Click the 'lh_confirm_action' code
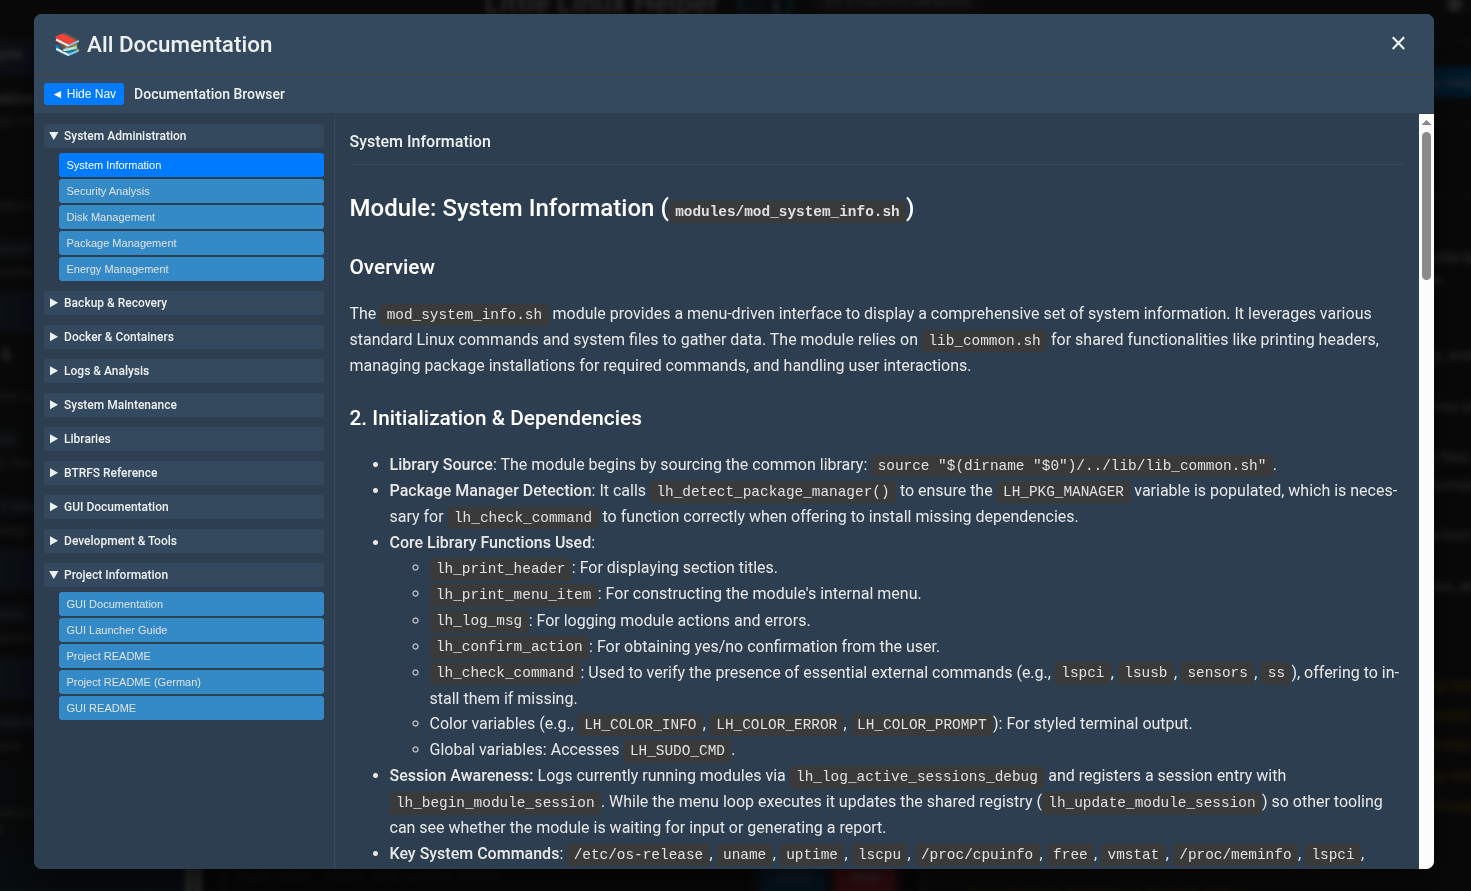This screenshot has width=1471, height=891. (510, 646)
